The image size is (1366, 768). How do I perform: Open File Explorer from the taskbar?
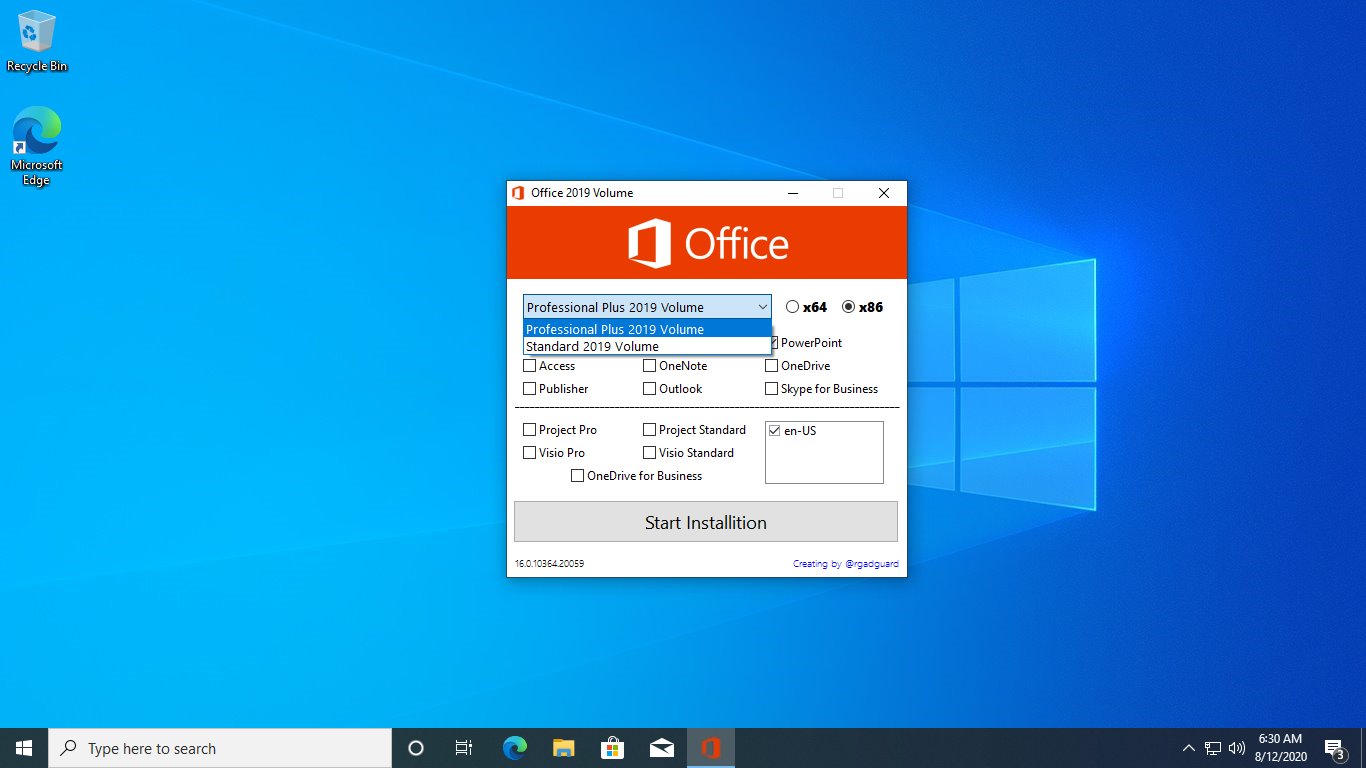point(563,747)
